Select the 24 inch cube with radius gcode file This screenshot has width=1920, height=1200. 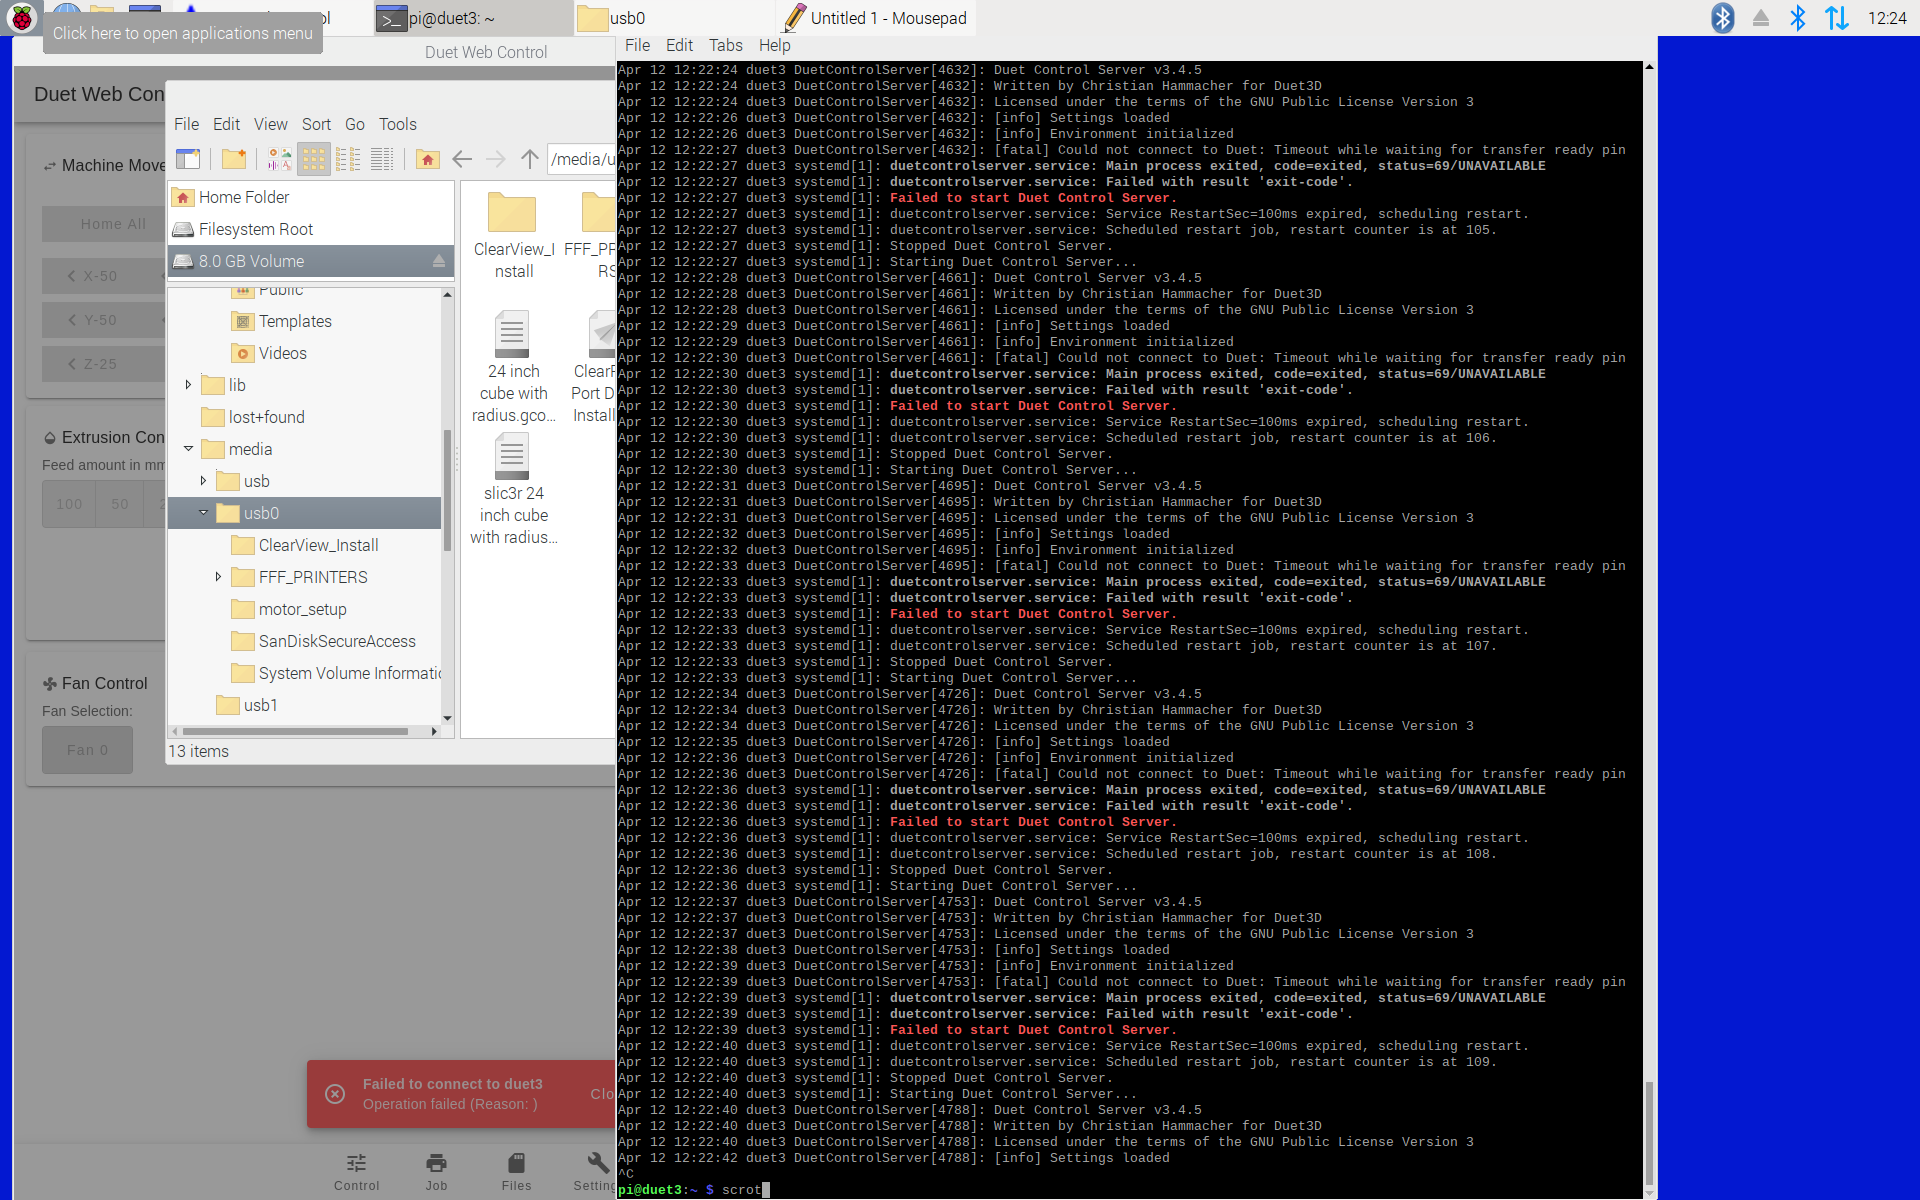[513, 367]
